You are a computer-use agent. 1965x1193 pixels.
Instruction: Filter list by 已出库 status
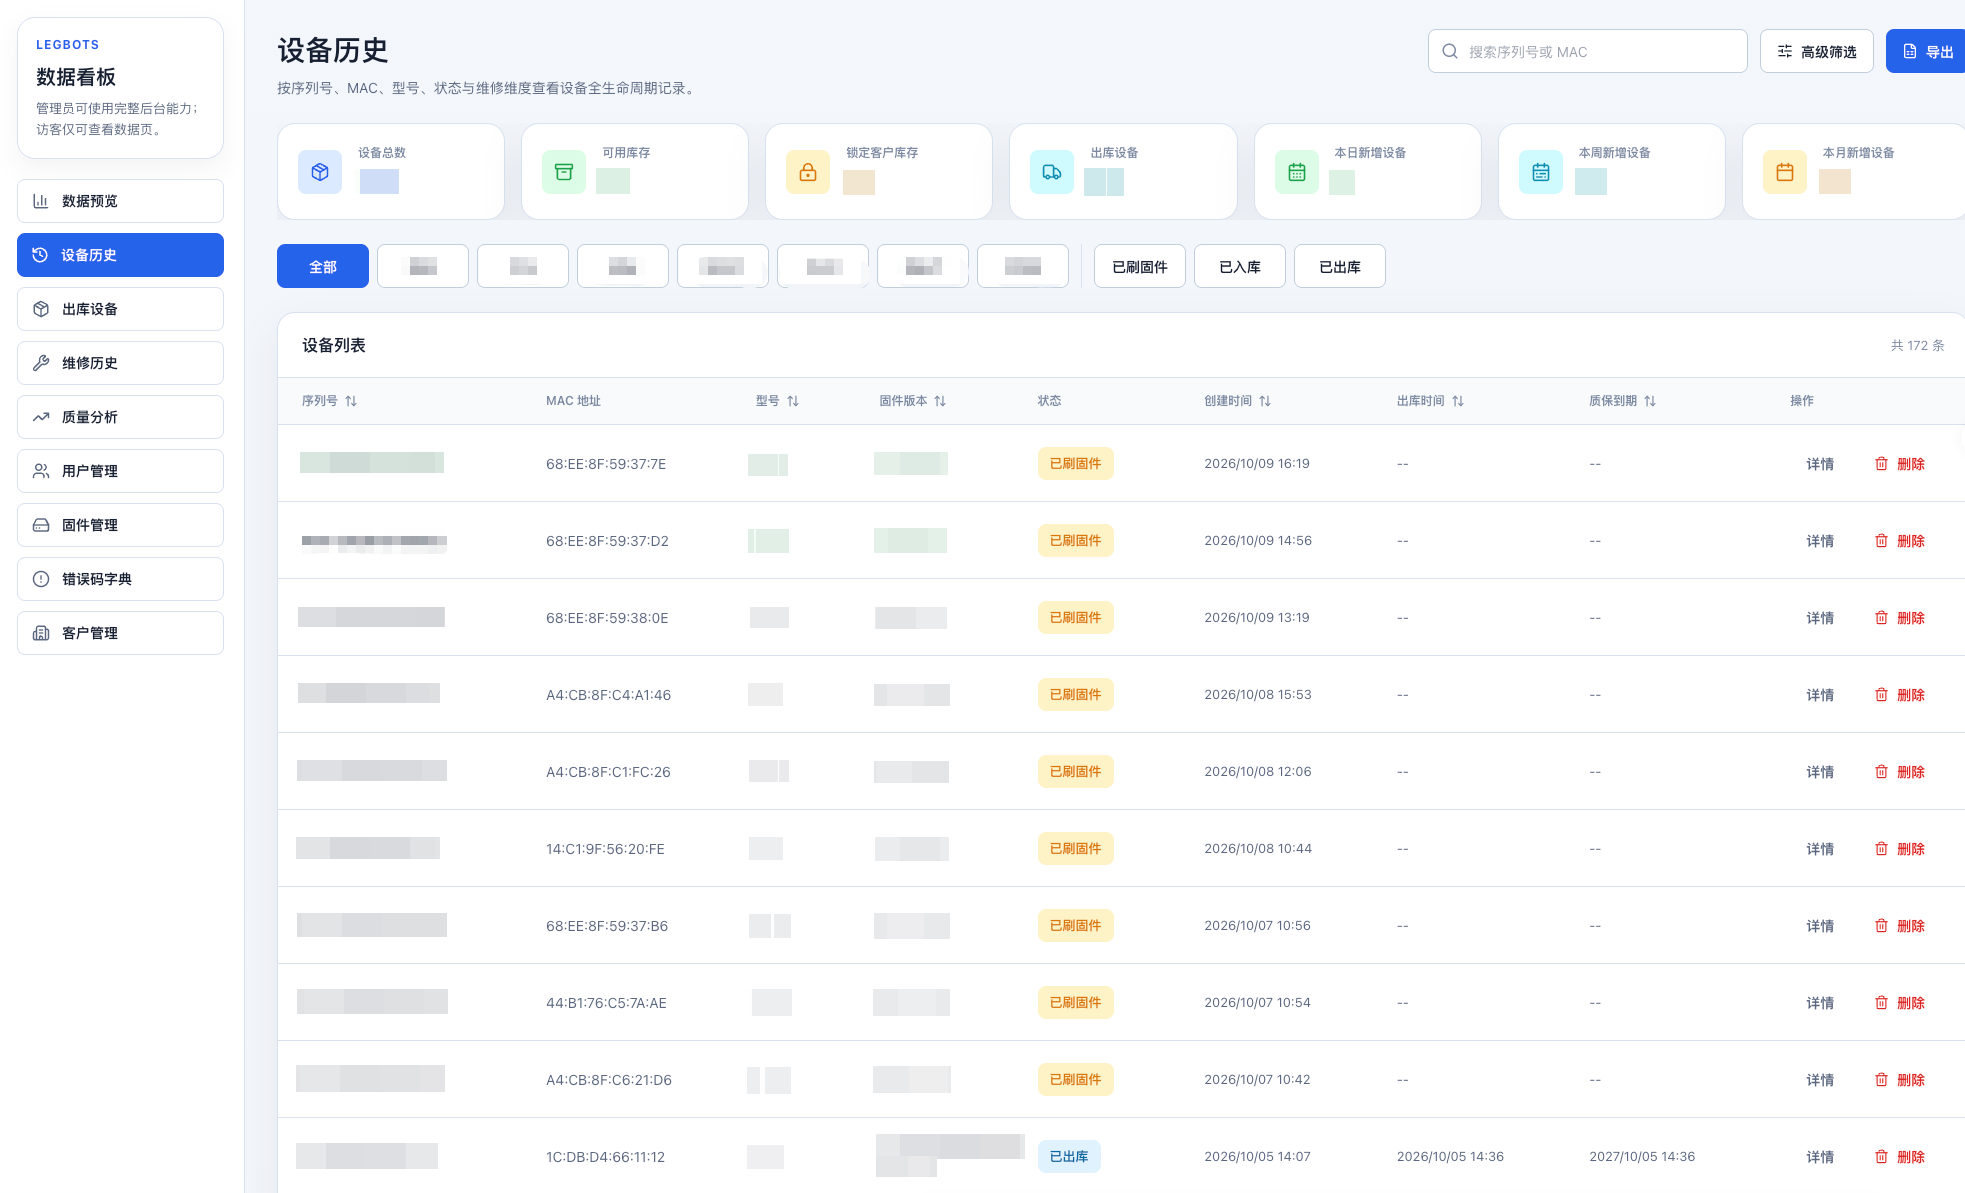point(1340,266)
